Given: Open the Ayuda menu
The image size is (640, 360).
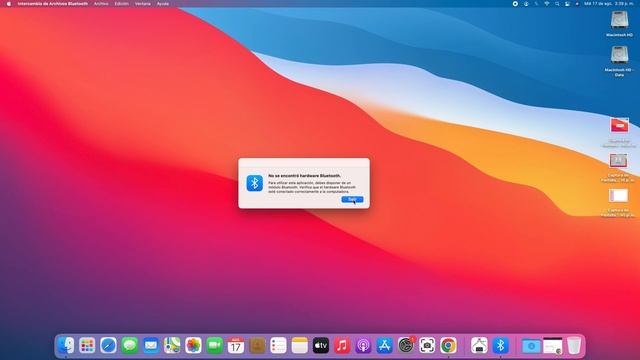Looking at the screenshot, I should (x=163, y=4).
